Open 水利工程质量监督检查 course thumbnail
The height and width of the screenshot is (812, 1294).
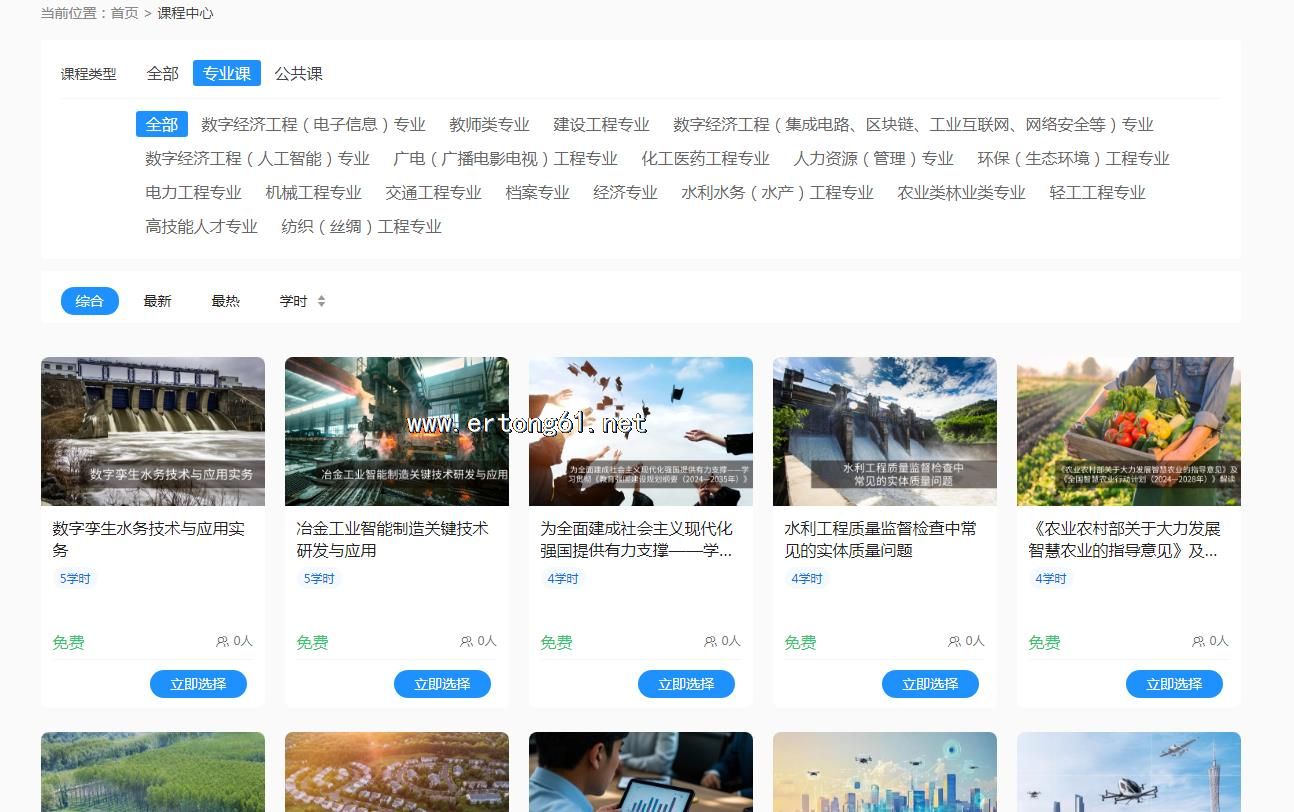click(x=884, y=431)
